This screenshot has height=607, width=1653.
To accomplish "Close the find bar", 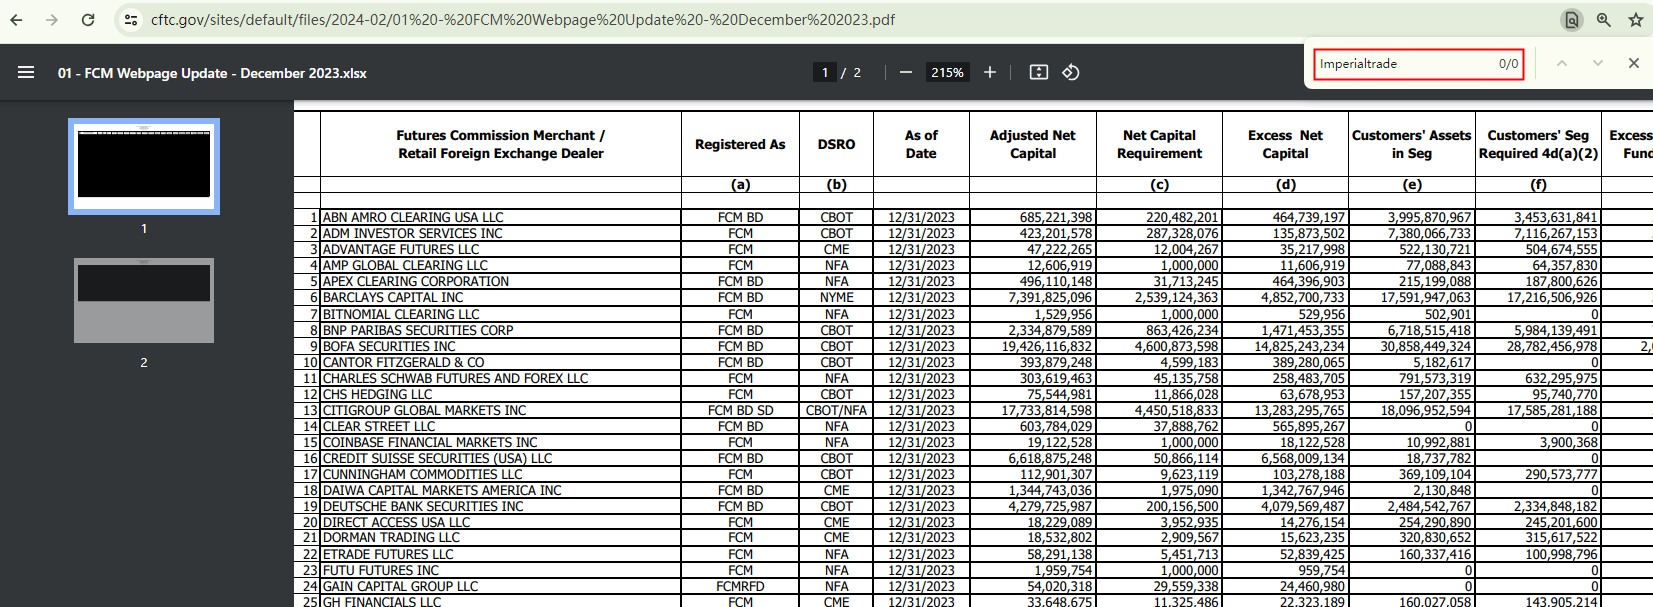I will 1634,63.
